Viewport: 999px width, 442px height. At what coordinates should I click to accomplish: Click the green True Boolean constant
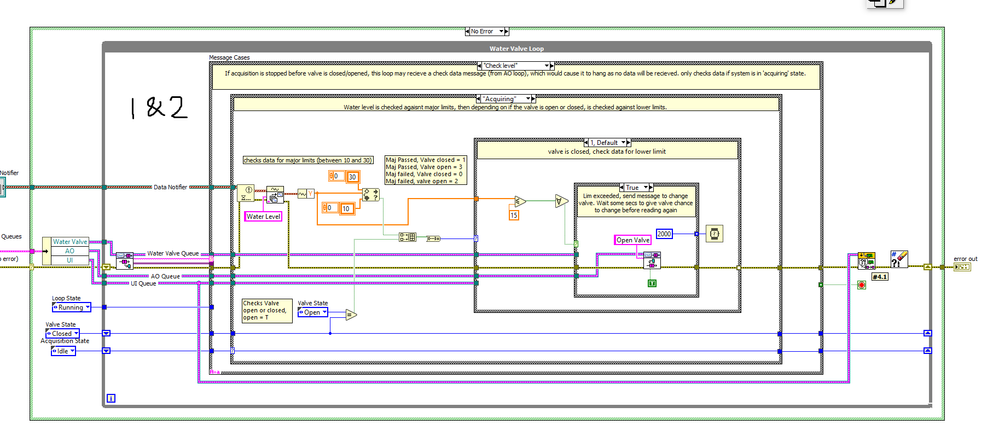pyautogui.click(x=652, y=282)
